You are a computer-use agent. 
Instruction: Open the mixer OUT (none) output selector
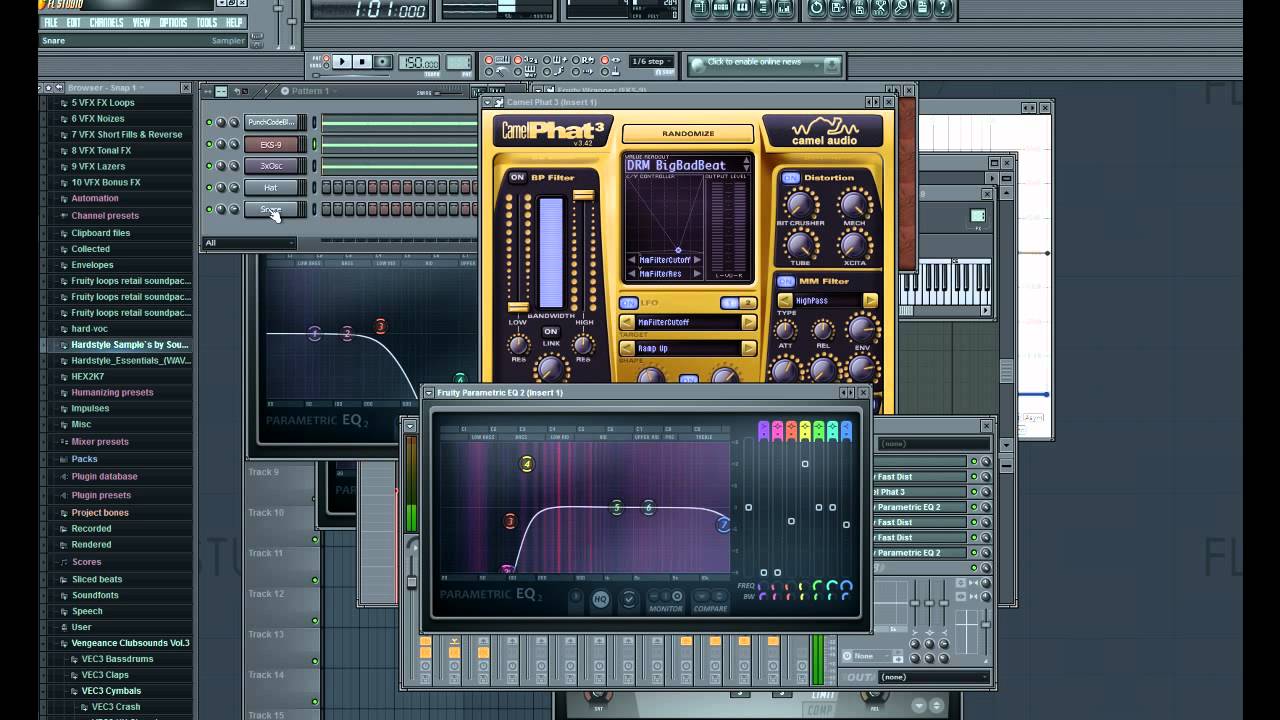click(932, 677)
